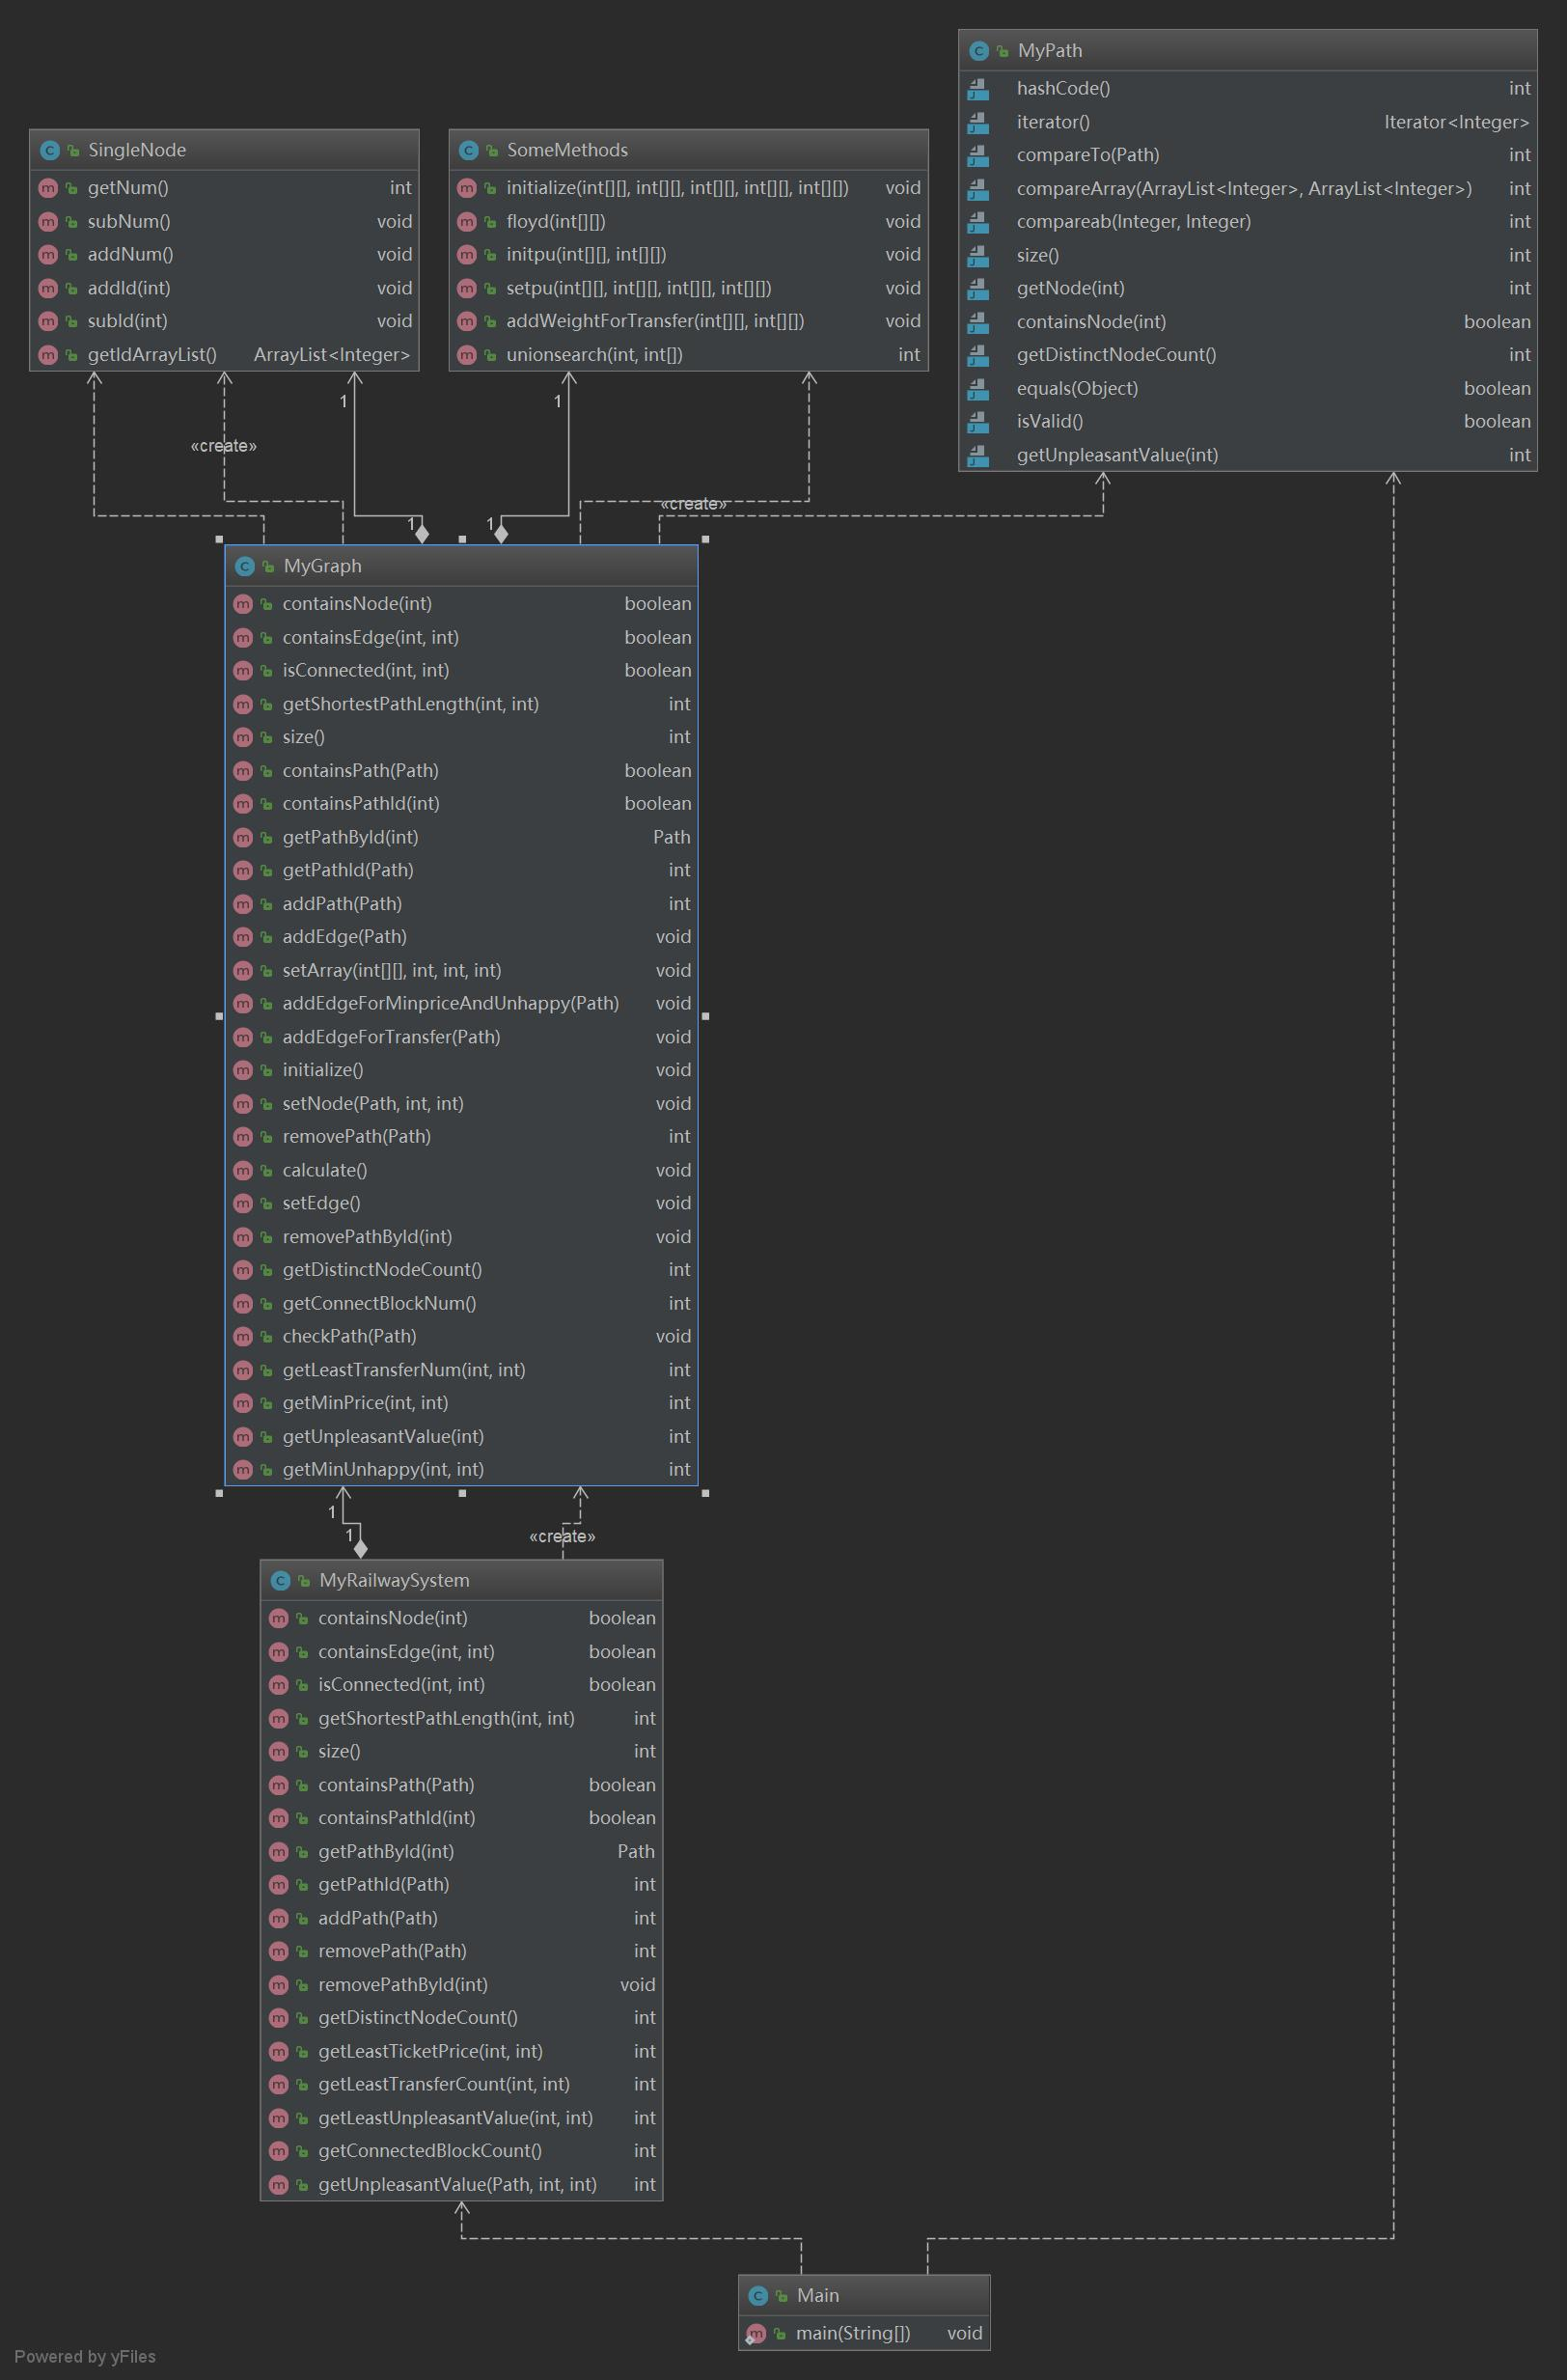Select getIdArrayList() in SingleNode
1567x2380 pixels.
[x=152, y=355]
